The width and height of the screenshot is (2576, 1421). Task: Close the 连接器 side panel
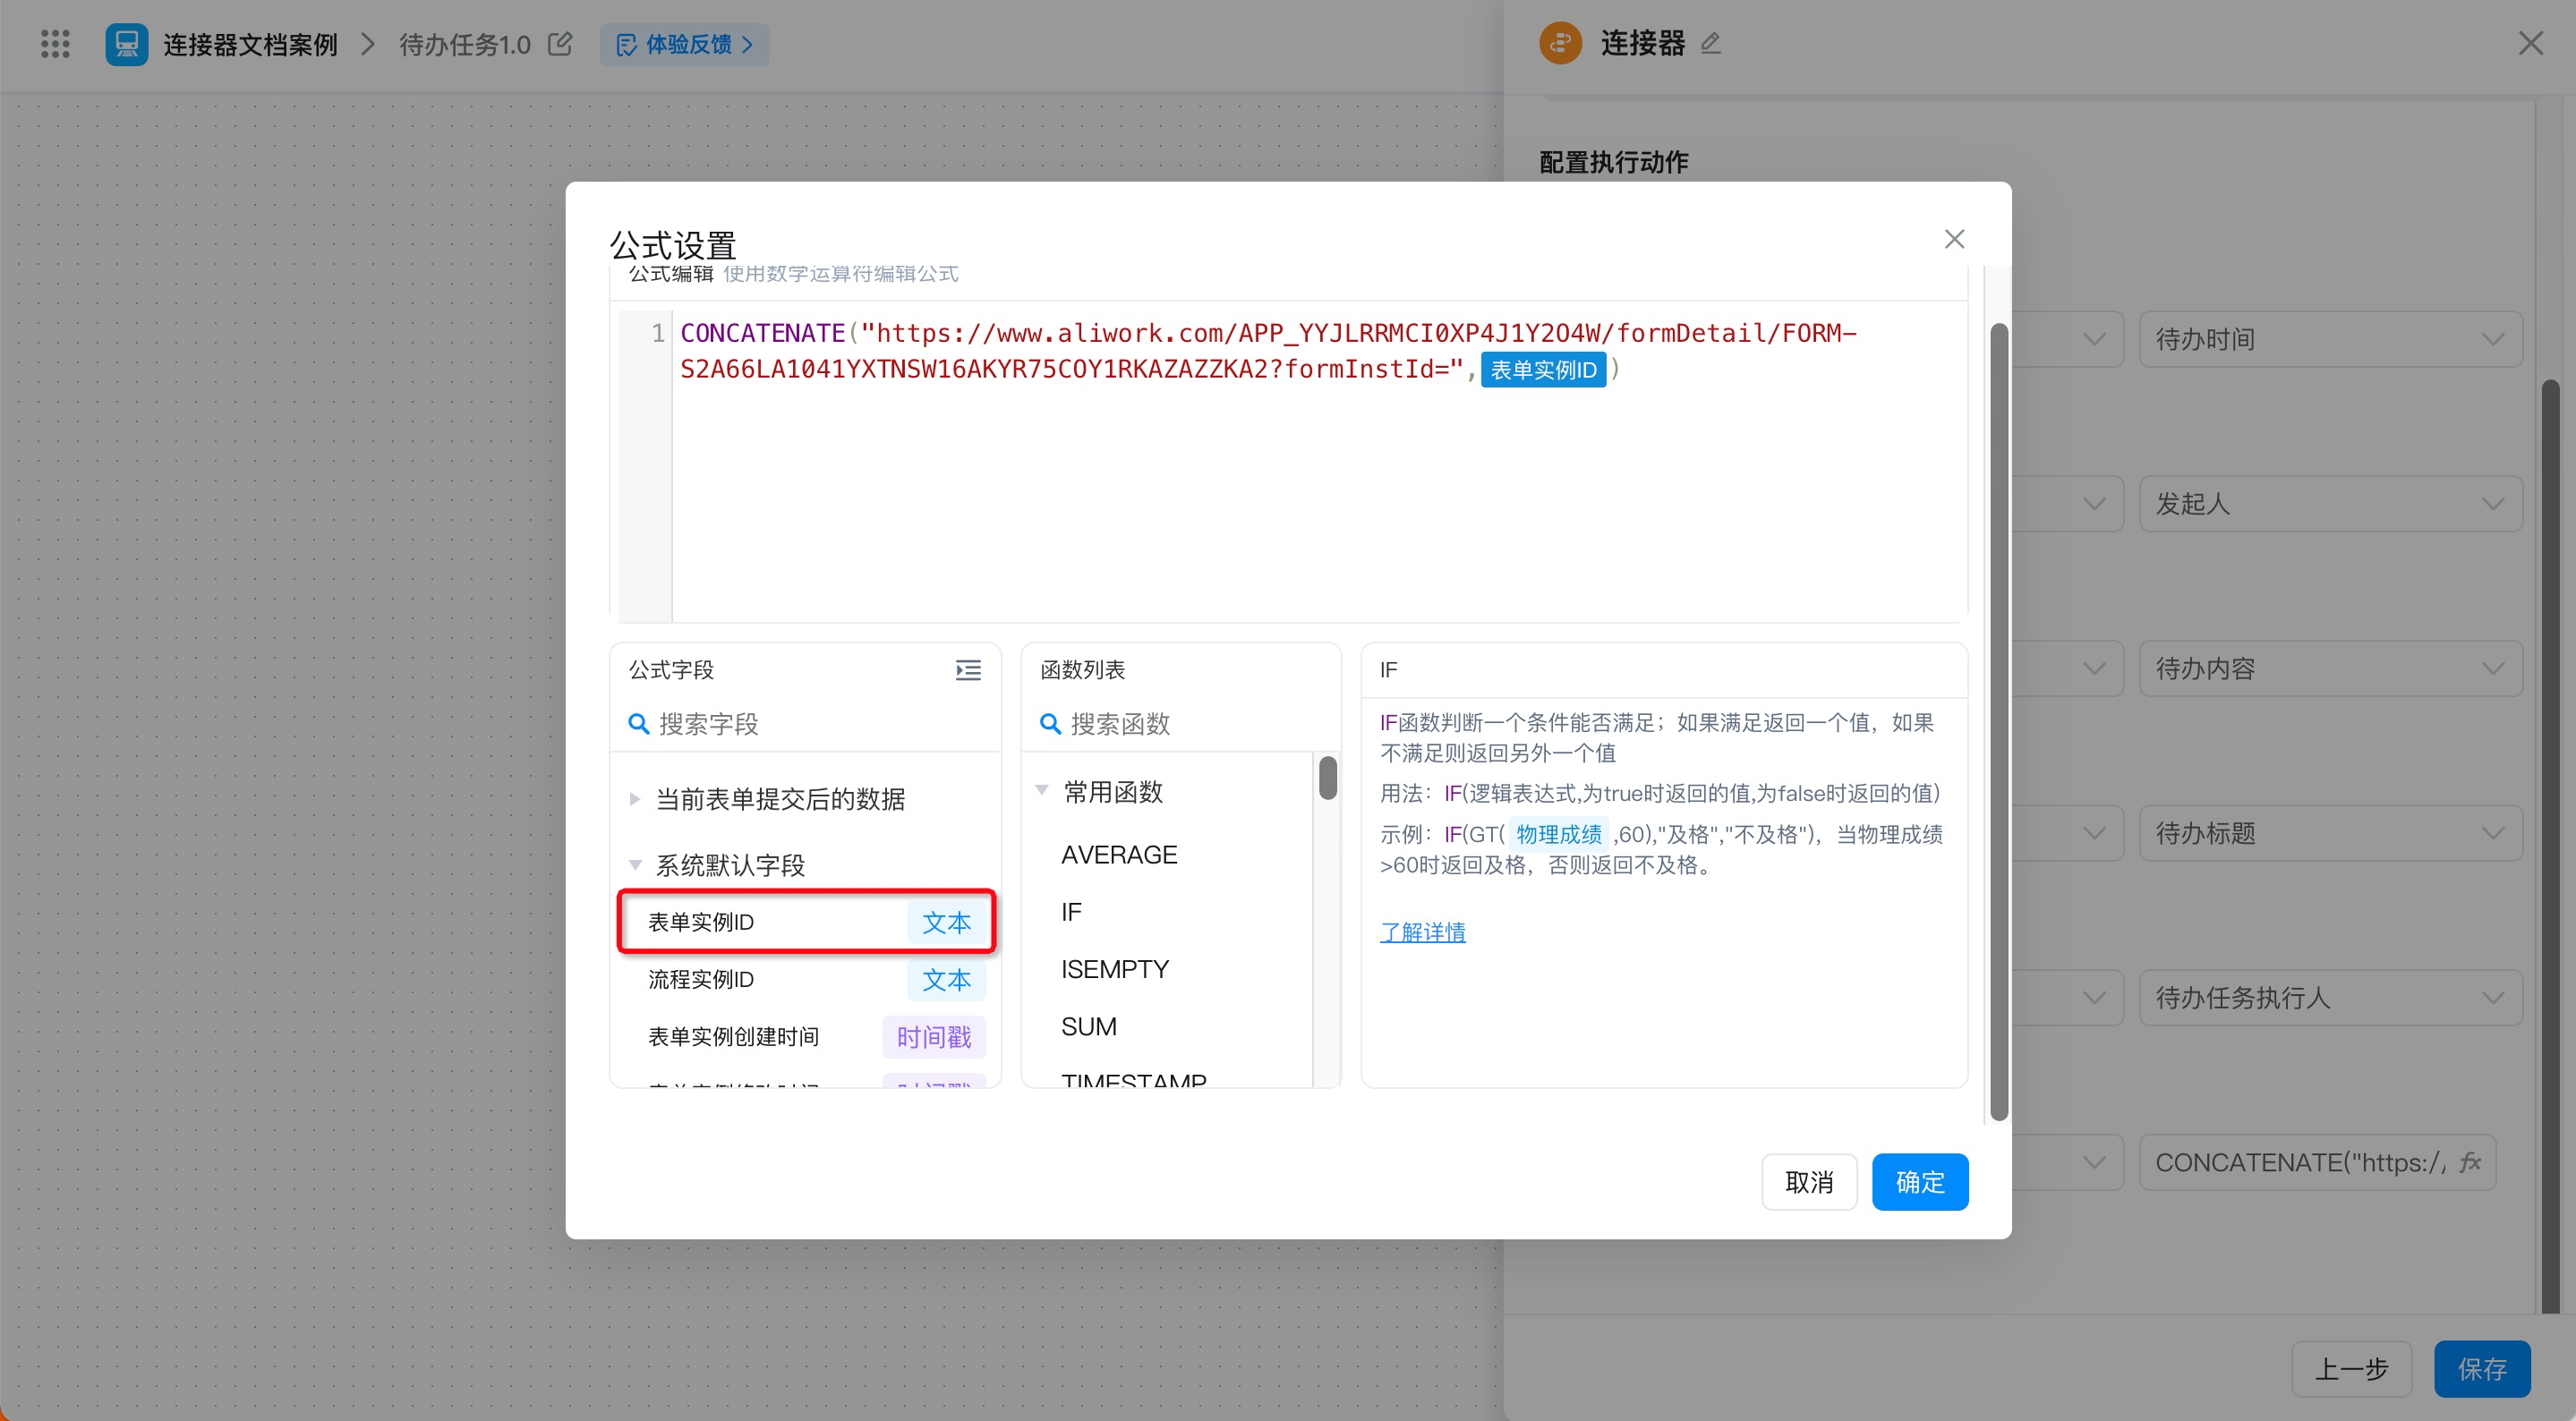(2530, 43)
